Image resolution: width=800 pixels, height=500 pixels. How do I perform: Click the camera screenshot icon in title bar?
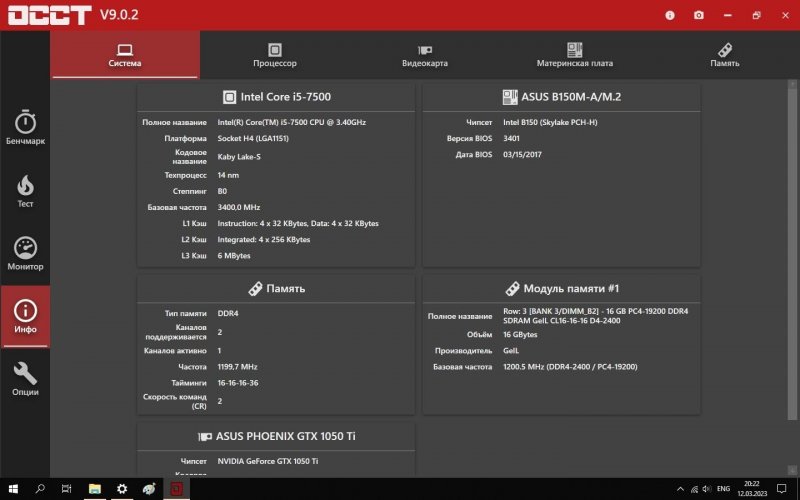[x=698, y=15]
